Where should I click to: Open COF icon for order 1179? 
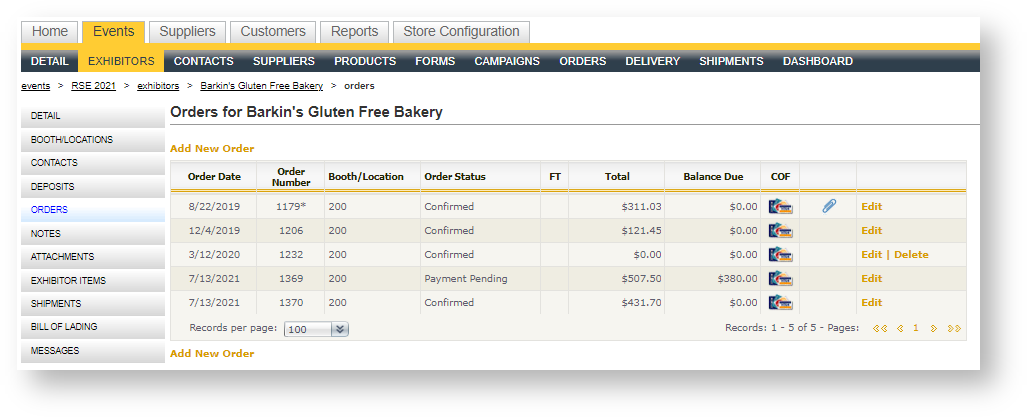click(x=780, y=207)
